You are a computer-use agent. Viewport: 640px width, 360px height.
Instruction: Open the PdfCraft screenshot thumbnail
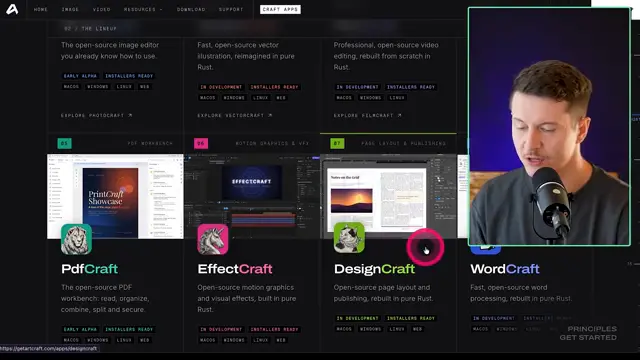pyautogui.click(x=115, y=196)
